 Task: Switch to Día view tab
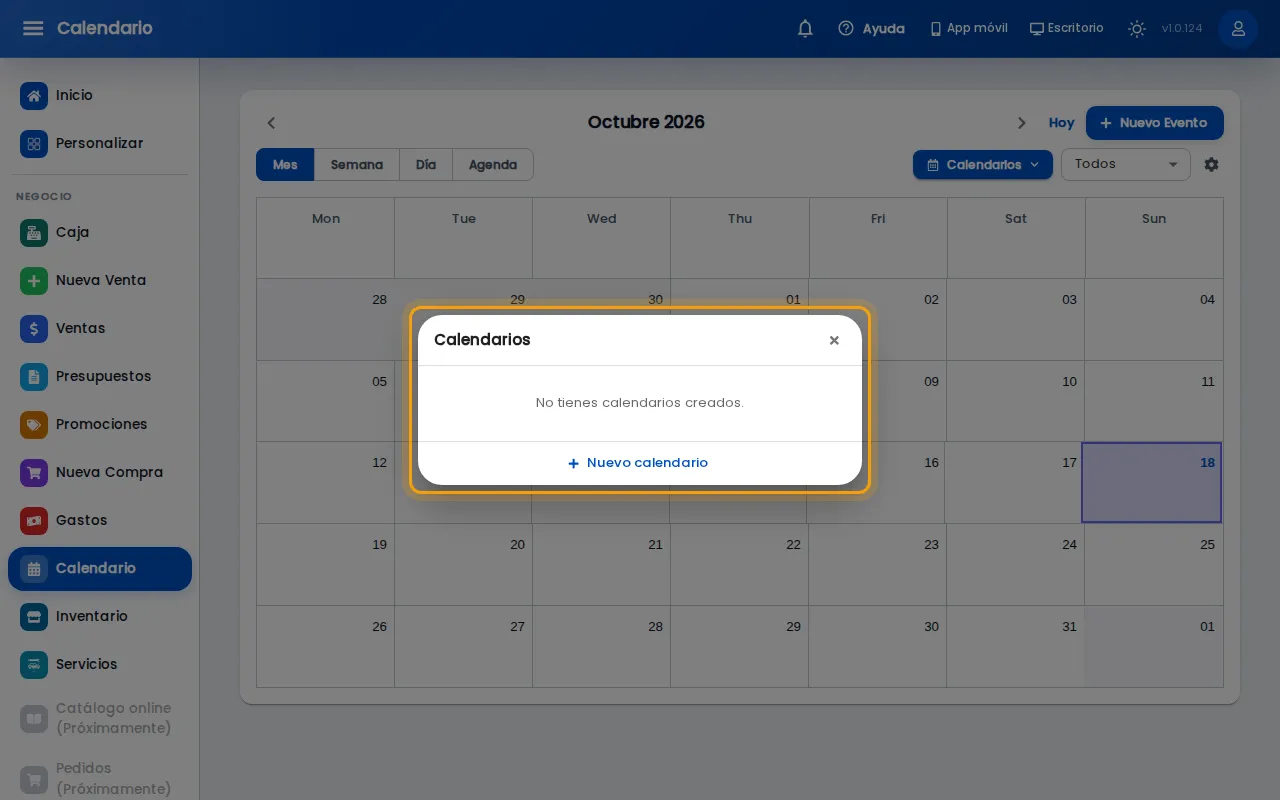pyautogui.click(x=426, y=165)
